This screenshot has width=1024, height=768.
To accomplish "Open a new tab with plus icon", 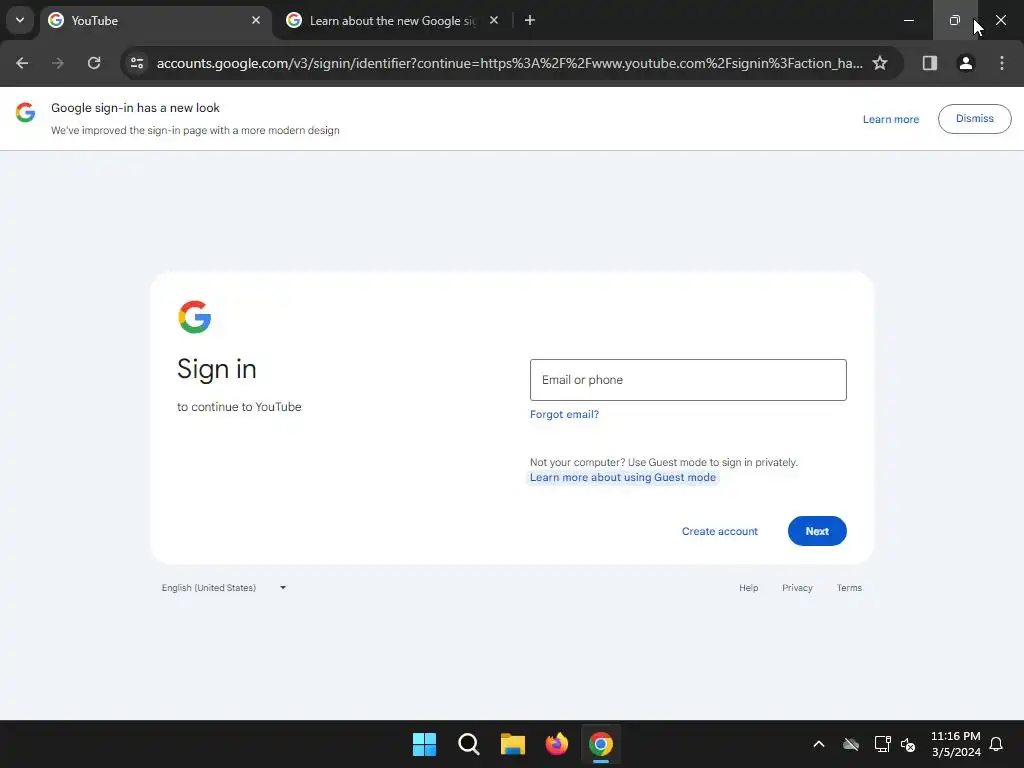I will [530, 20].
